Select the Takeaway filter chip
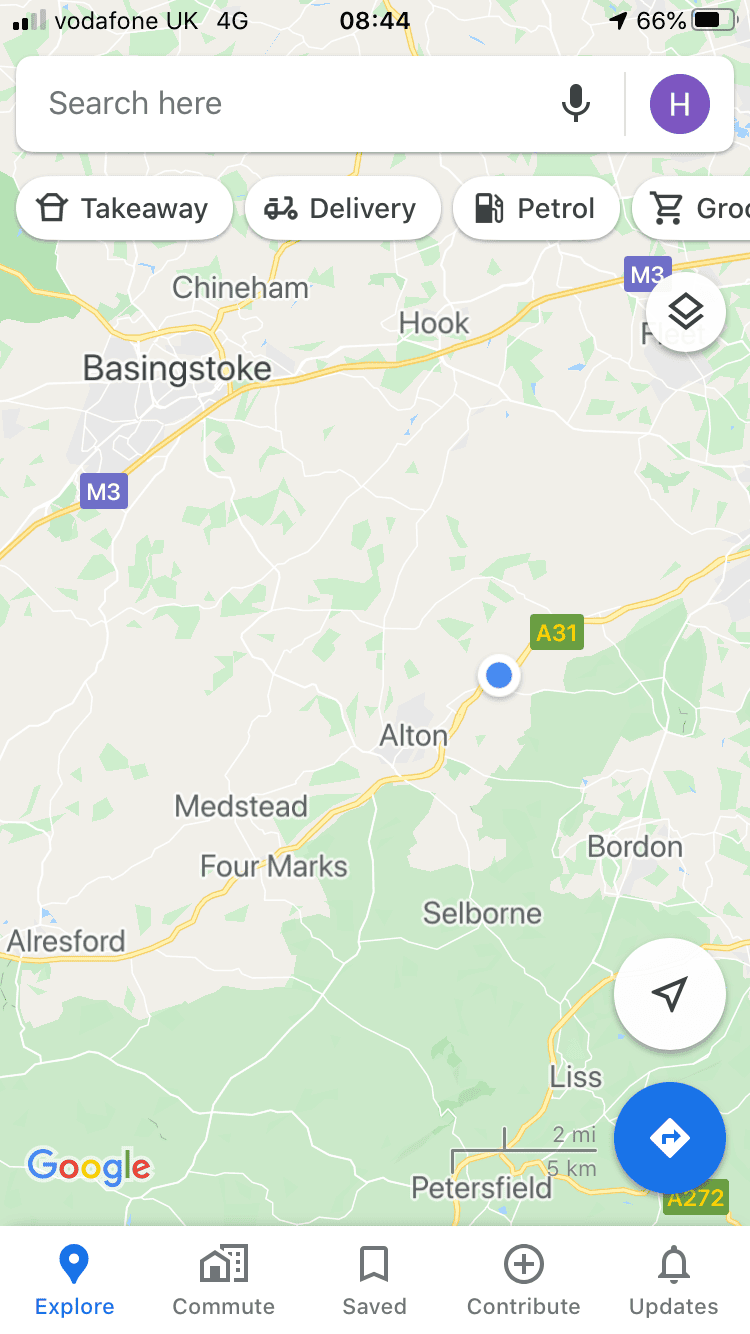This screenshot has width=750, height=1334. pos(124,209)
